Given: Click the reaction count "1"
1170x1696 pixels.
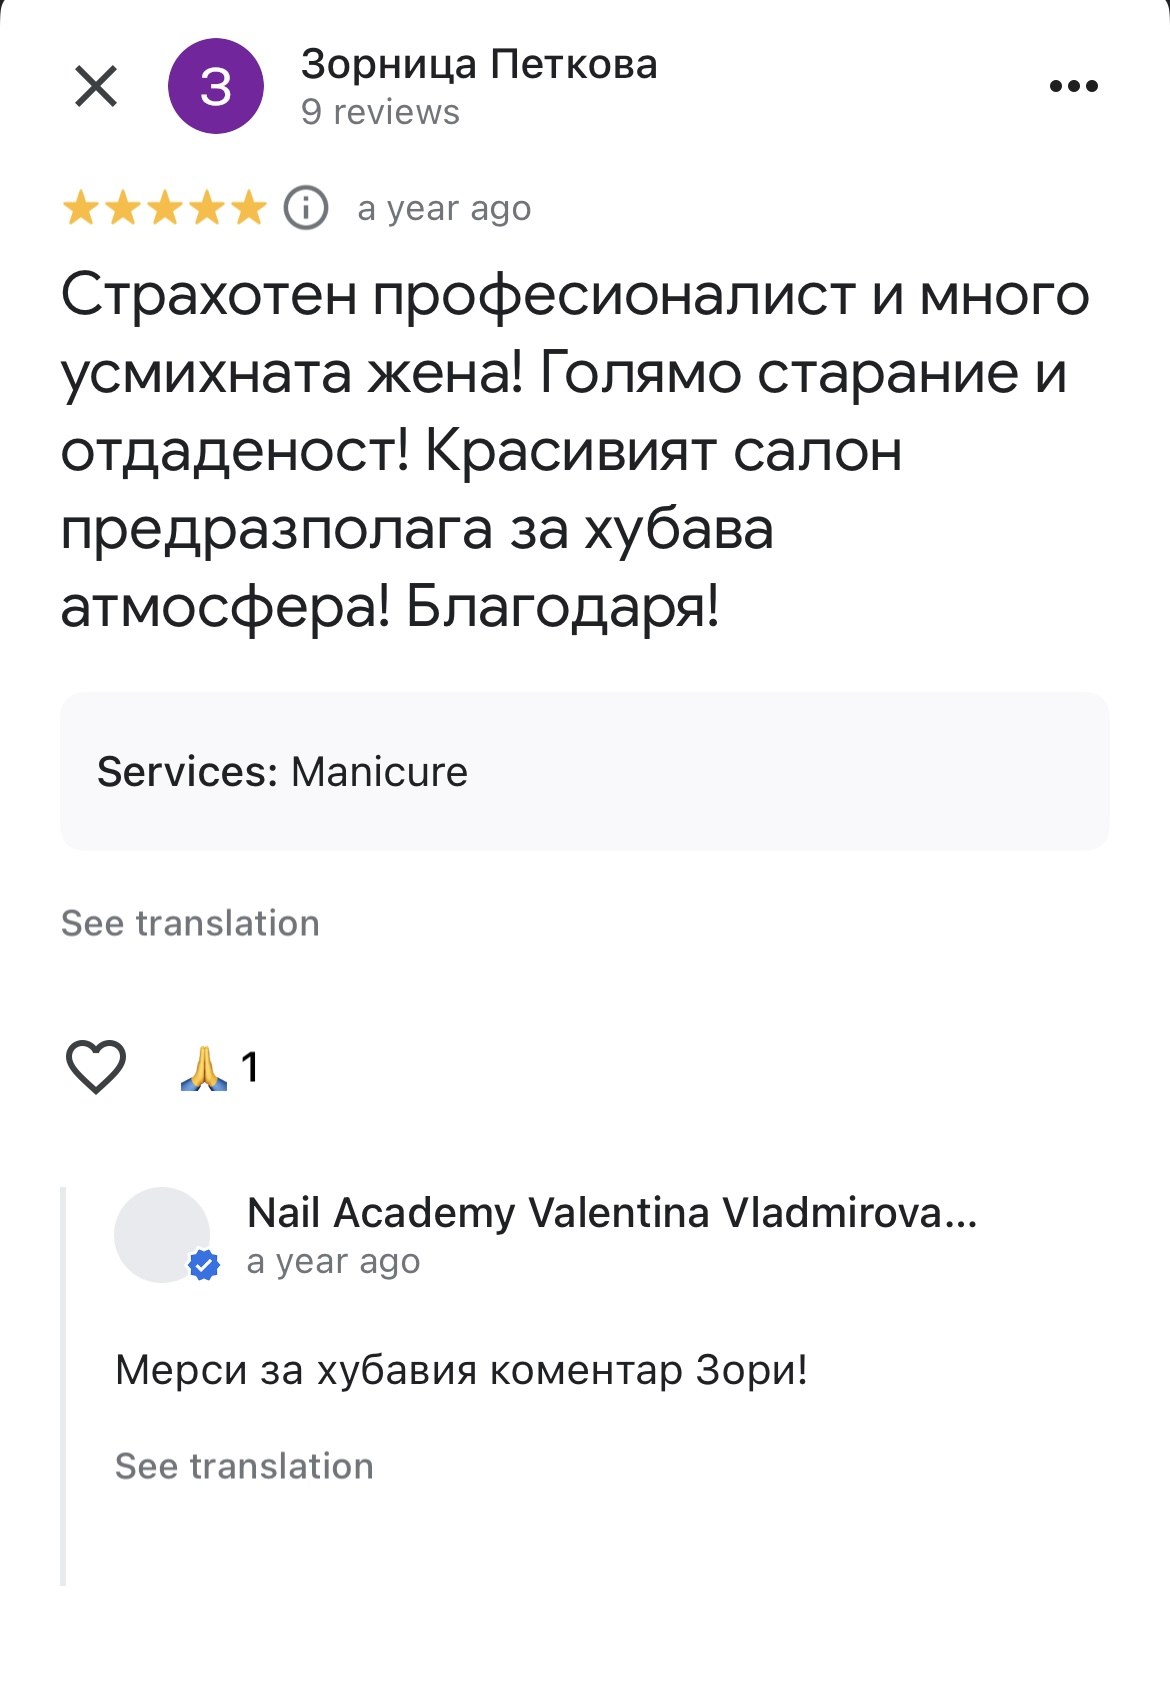Looking at the screenshot, I should pyautogui.click(x=250, y=1067).
